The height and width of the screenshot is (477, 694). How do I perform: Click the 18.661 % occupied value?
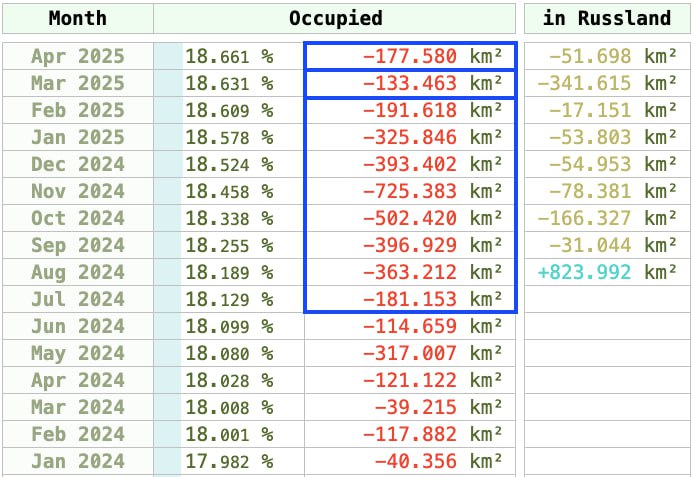[229, 56]
